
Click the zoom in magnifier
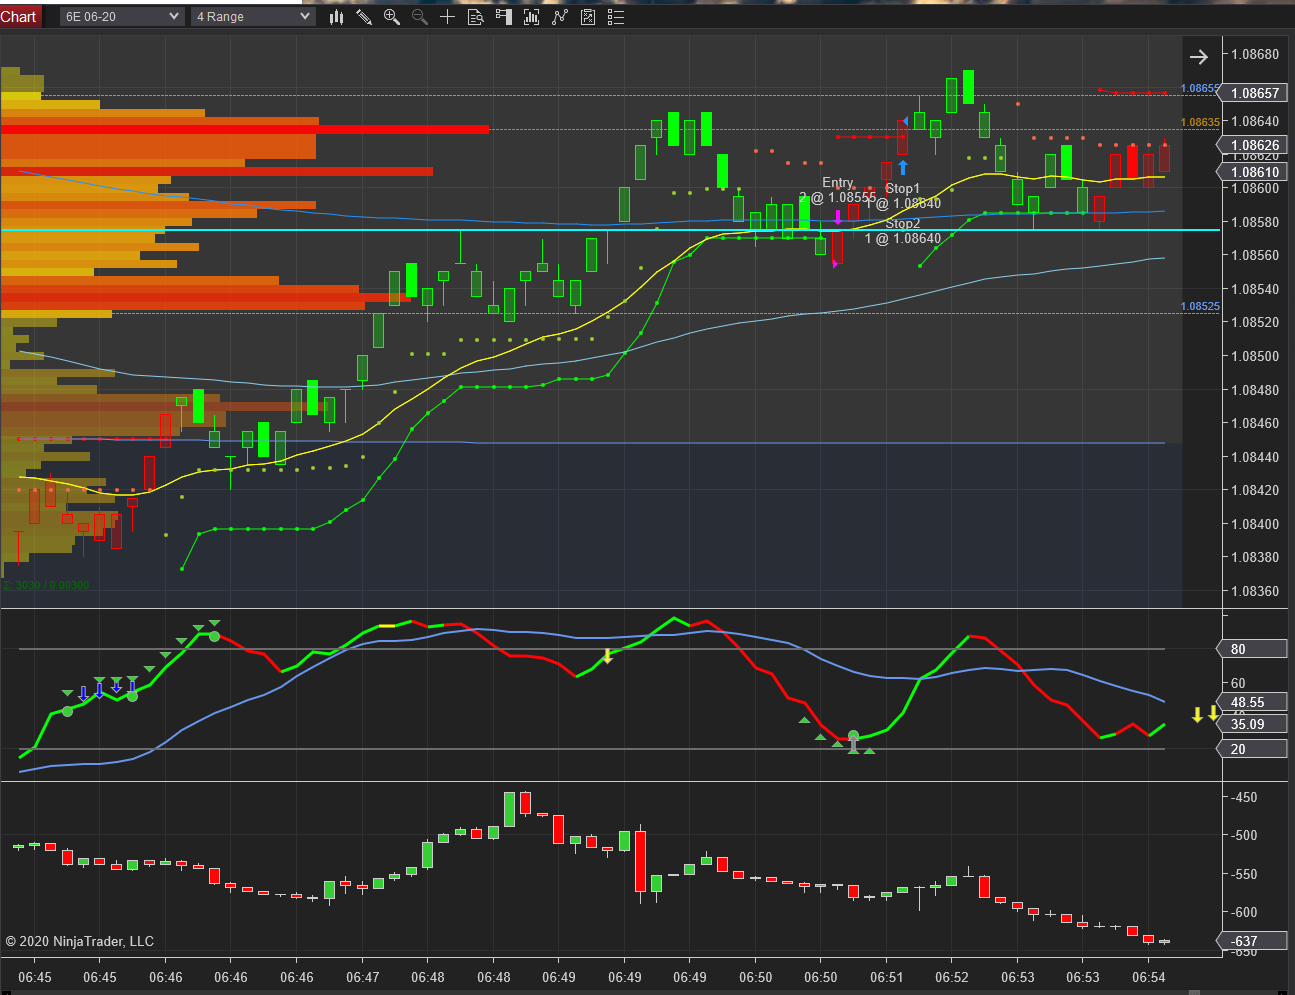click(392, 17)
